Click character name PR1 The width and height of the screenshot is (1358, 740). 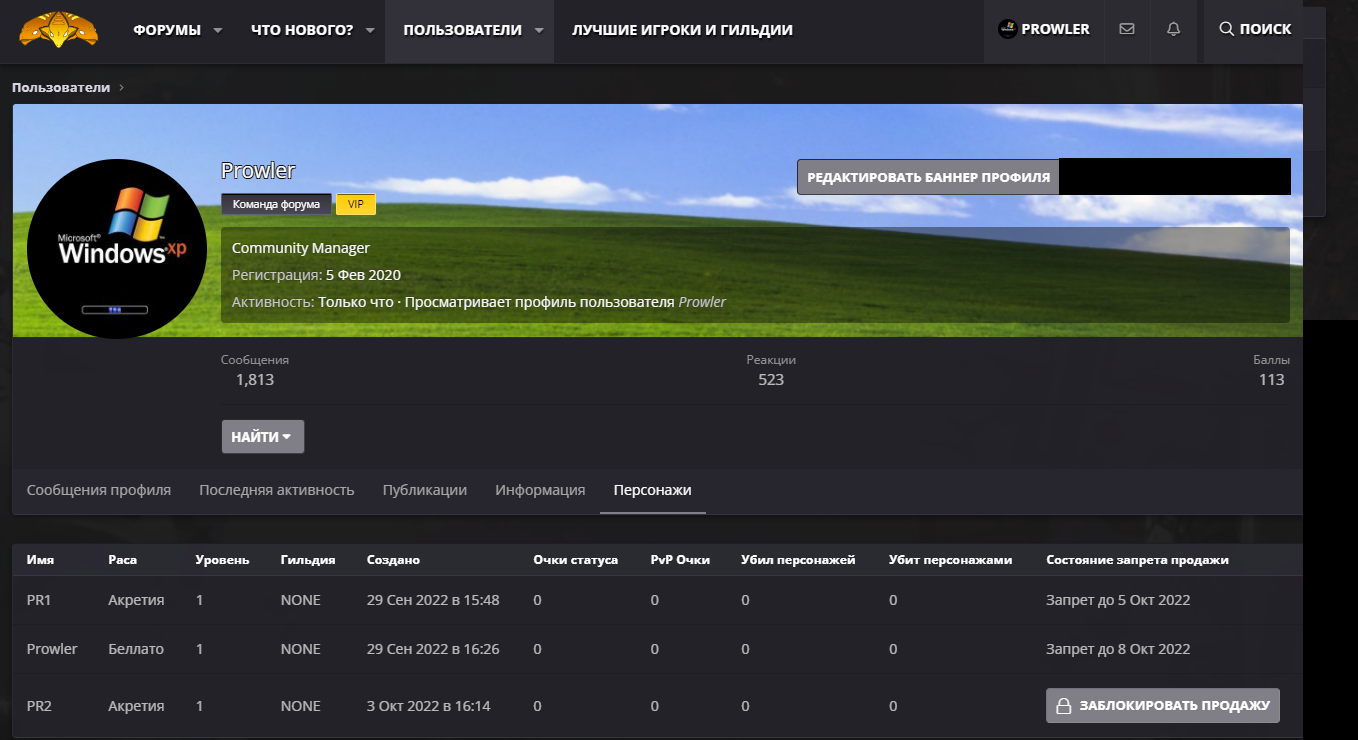point(39,600)
